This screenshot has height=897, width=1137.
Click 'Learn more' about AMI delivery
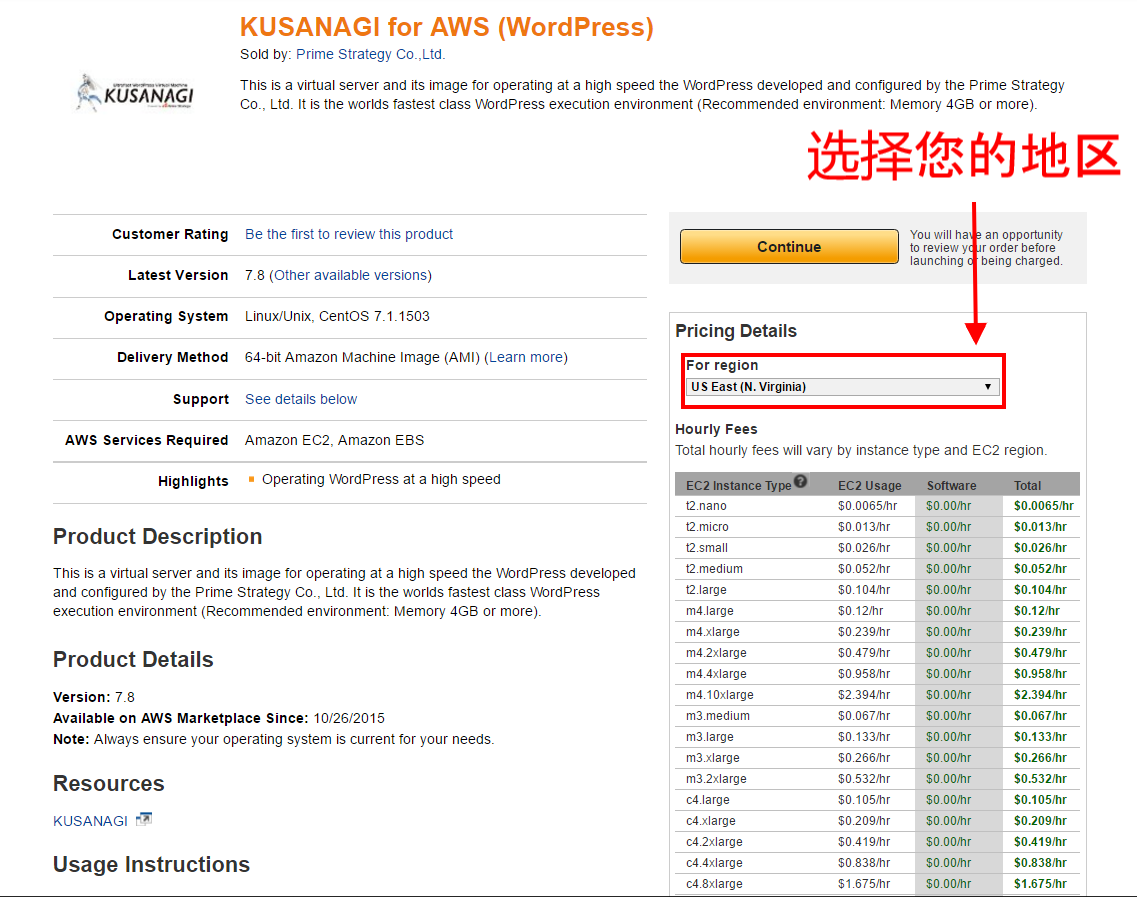tap(526, 357)
